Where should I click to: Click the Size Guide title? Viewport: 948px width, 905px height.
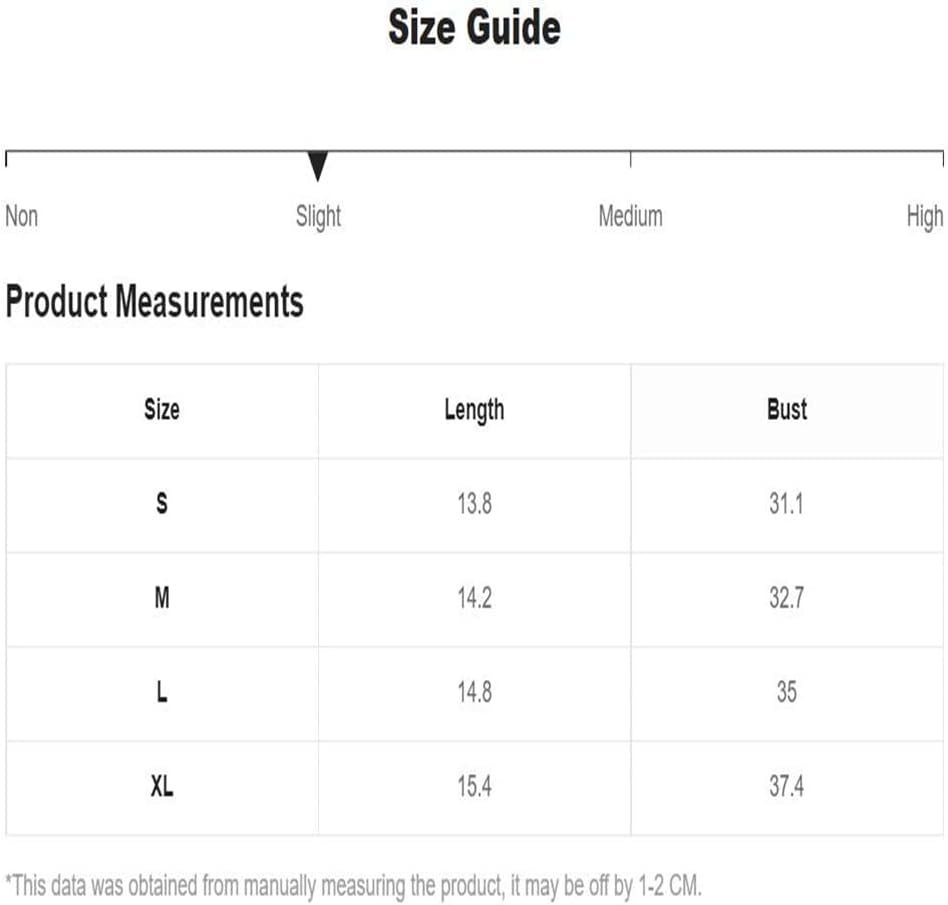pyautogui.click(x=475, y=28)
